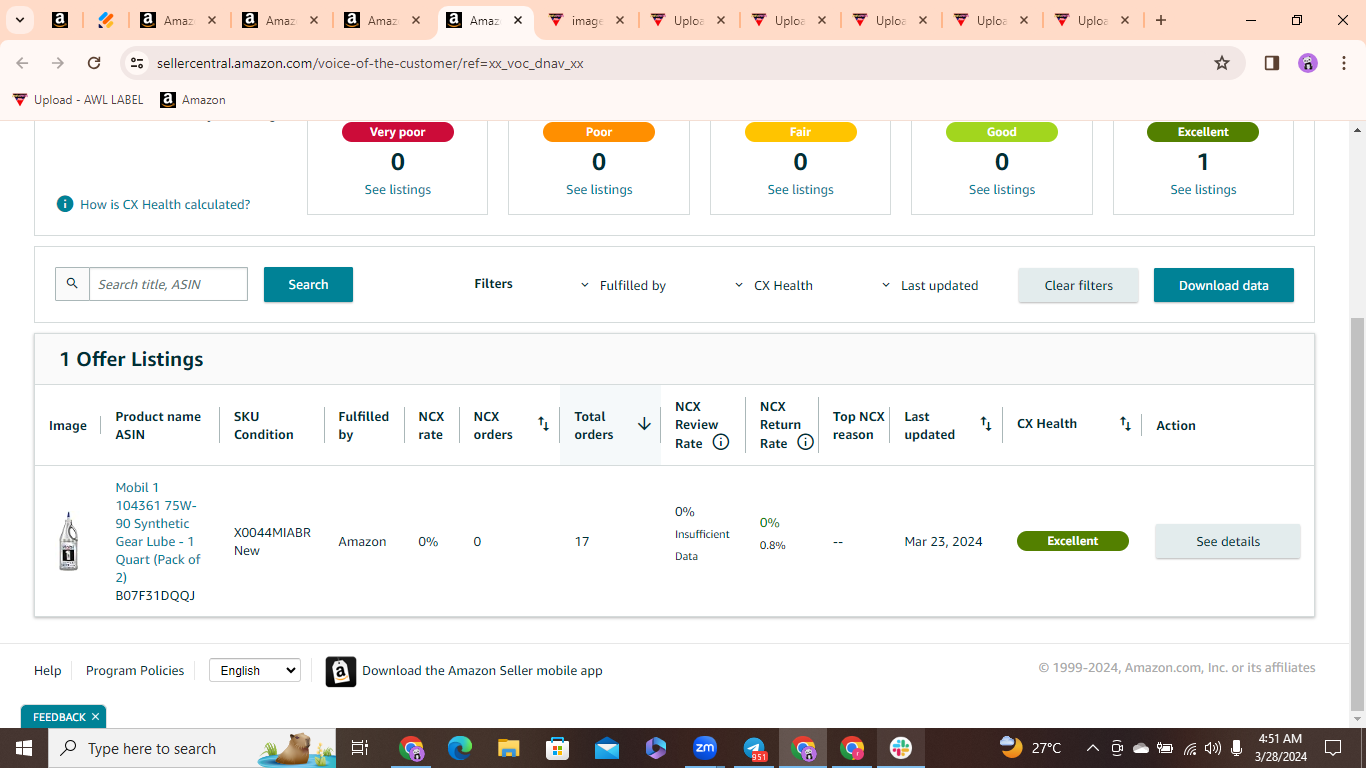This screenshot has width=1366, height=768.
Task: Click Download the Amazon Seller mobile app
Action: [x=482, y=670]
